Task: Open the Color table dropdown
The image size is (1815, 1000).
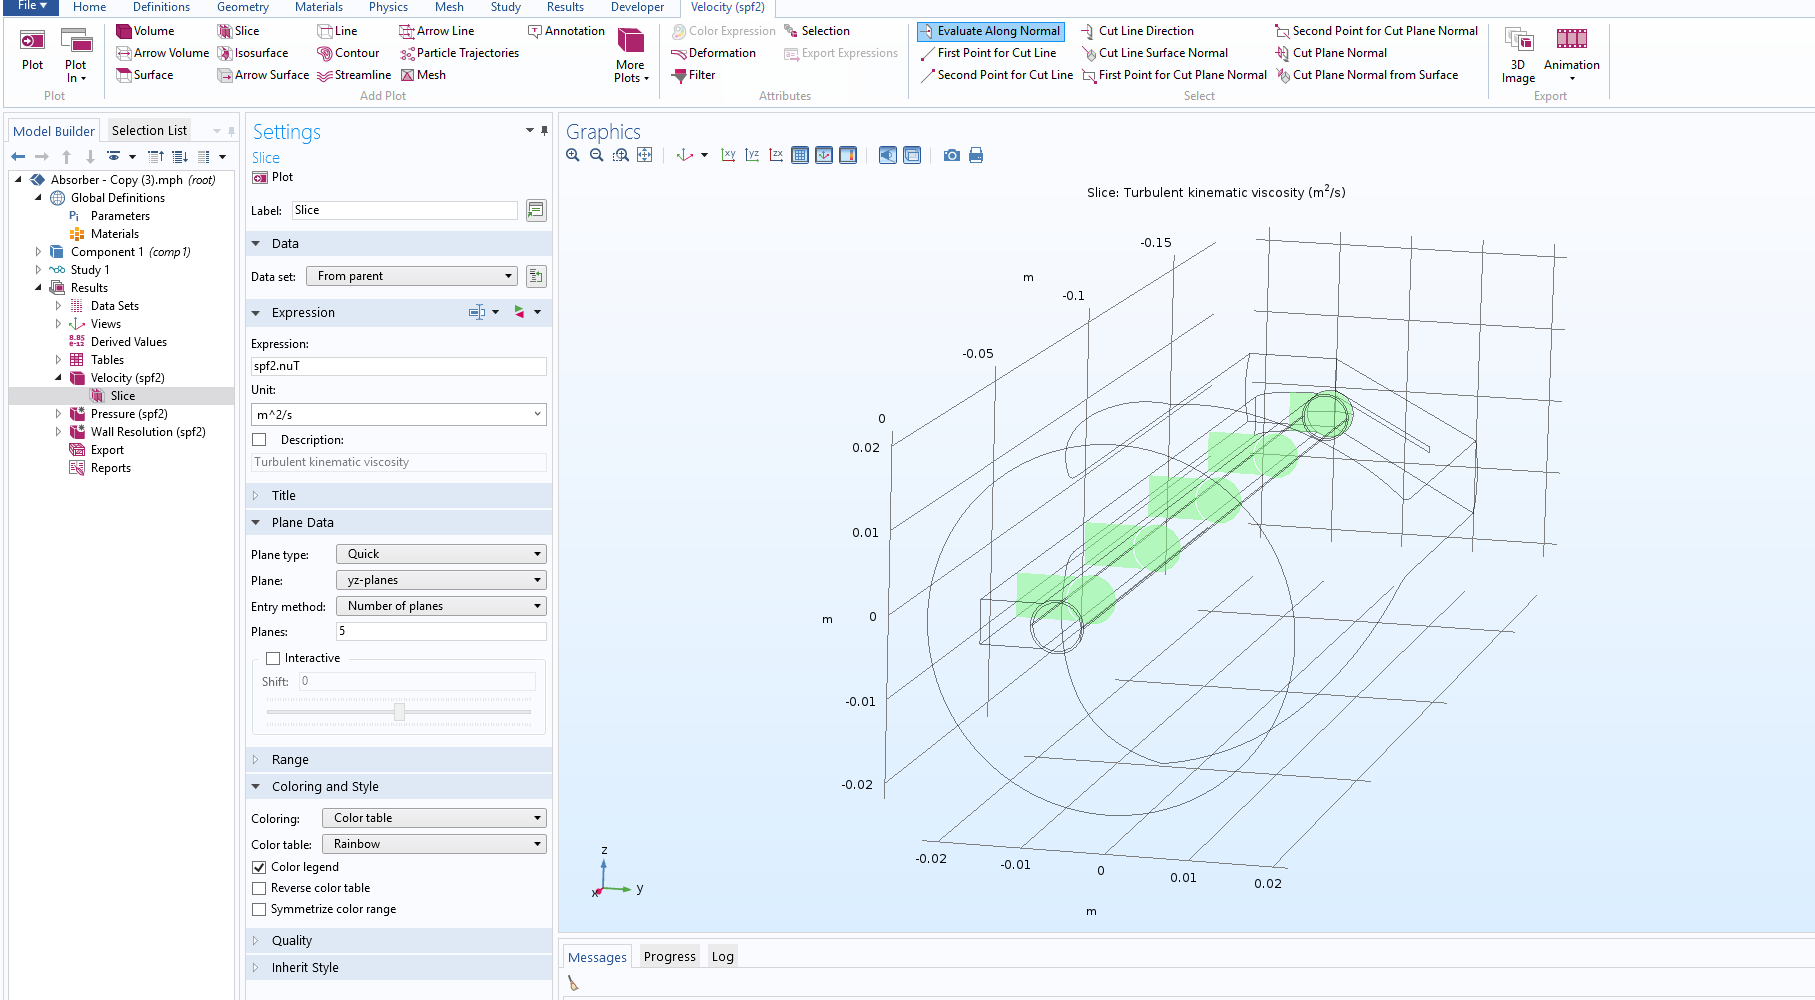Action: [x=434, y=844]
